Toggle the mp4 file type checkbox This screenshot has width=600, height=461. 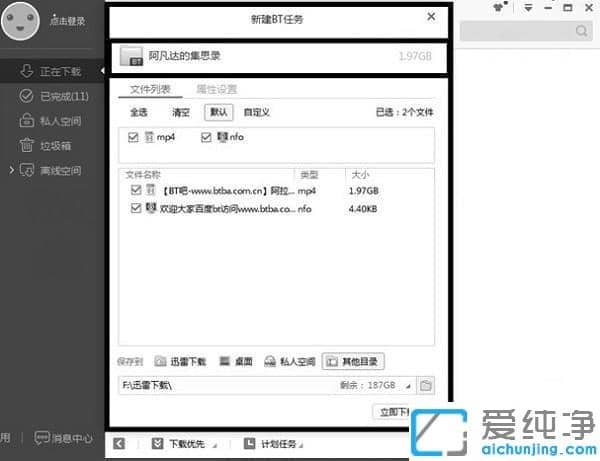133,137
